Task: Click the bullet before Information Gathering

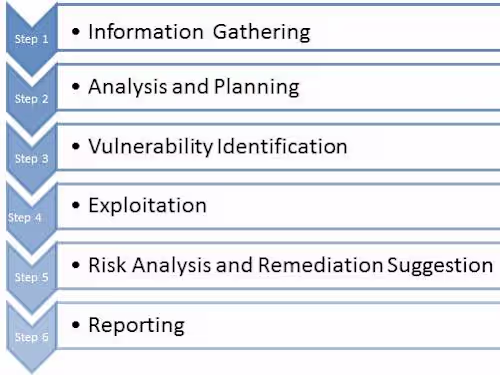Action: click(76, 32)
